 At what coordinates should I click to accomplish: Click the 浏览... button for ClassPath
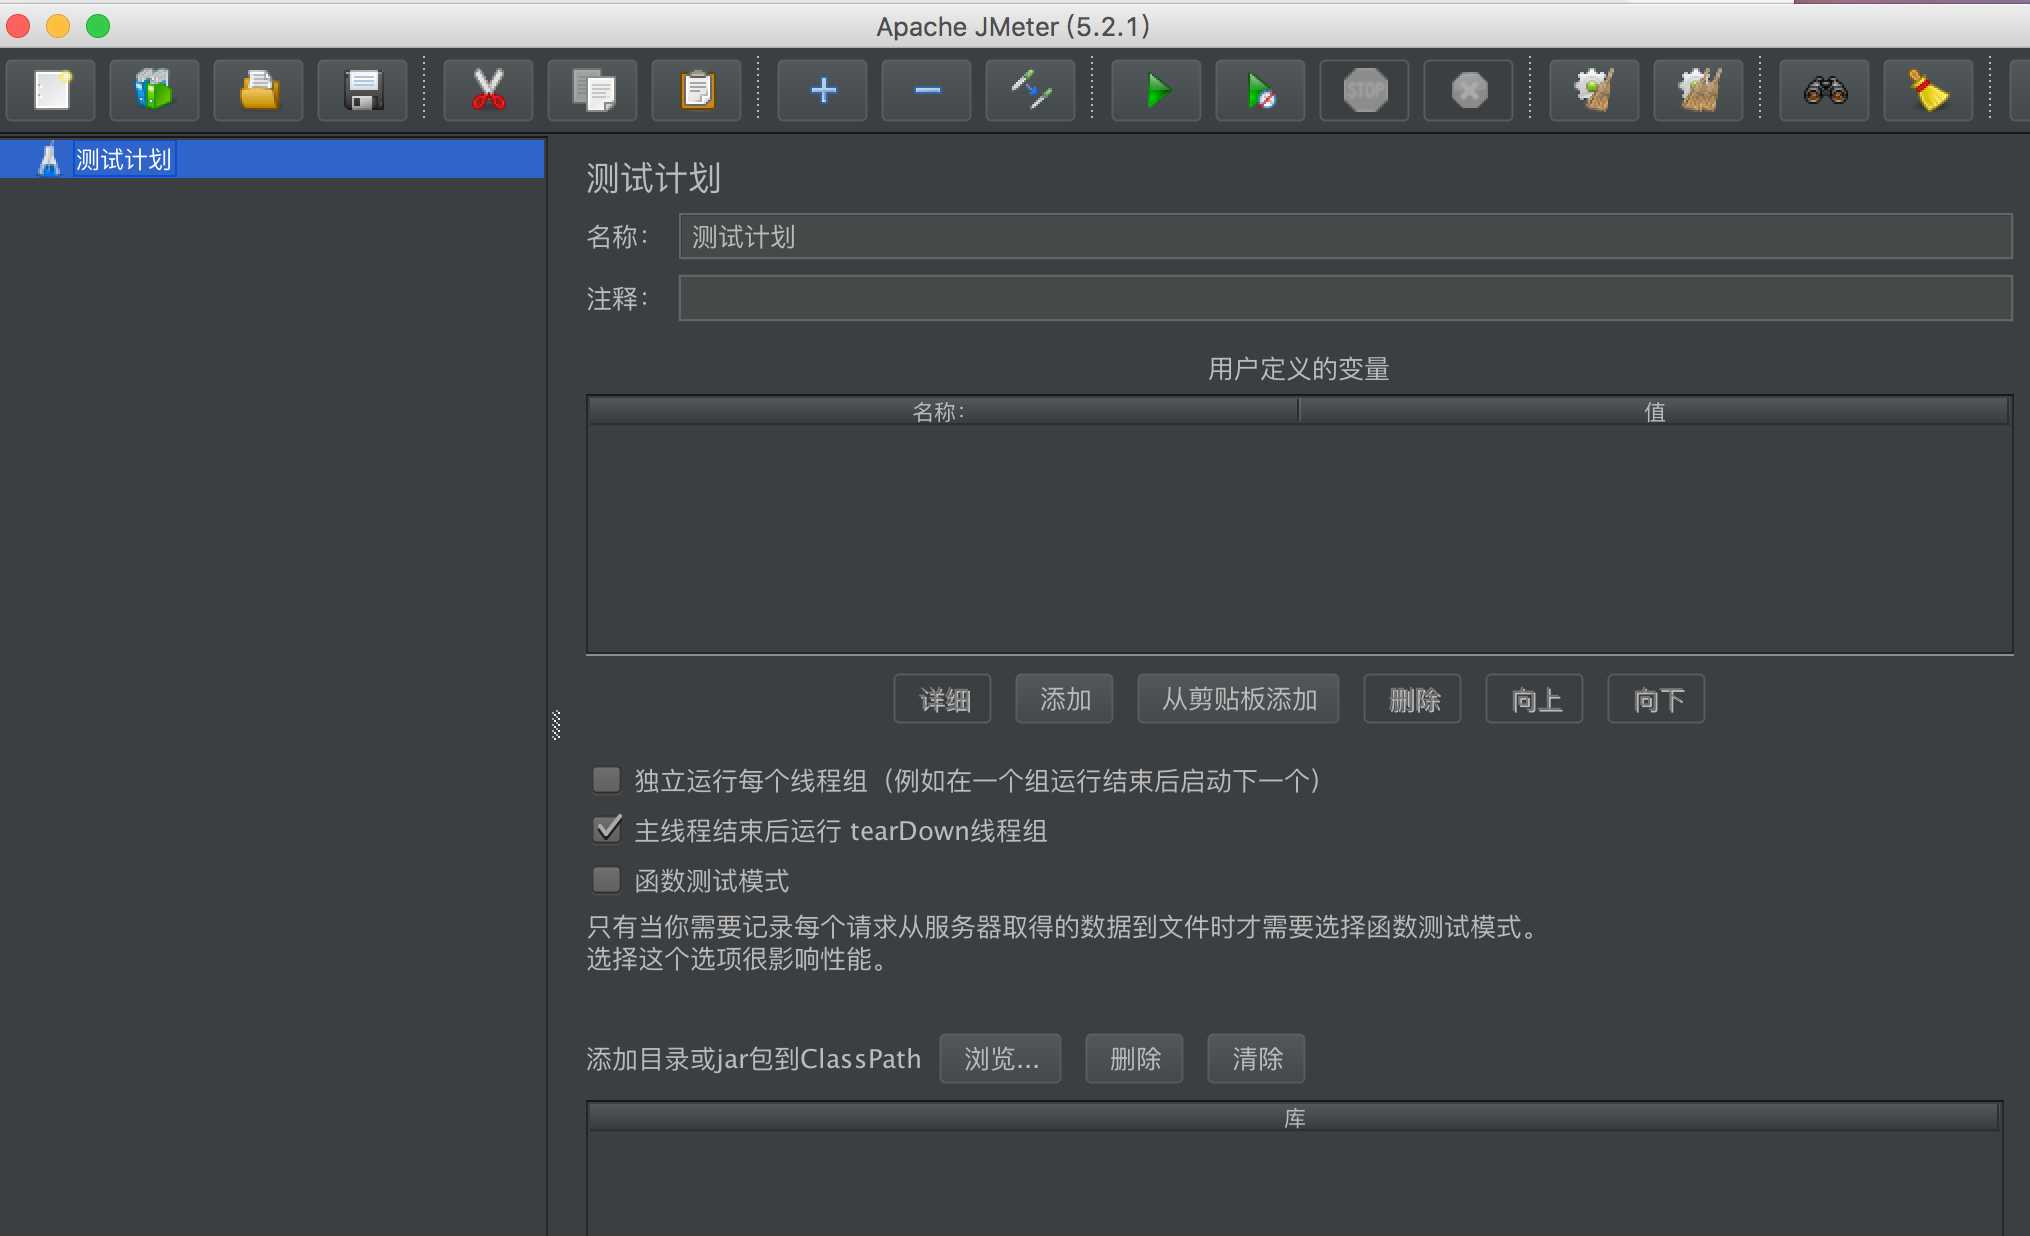tap(1000, 1059)
